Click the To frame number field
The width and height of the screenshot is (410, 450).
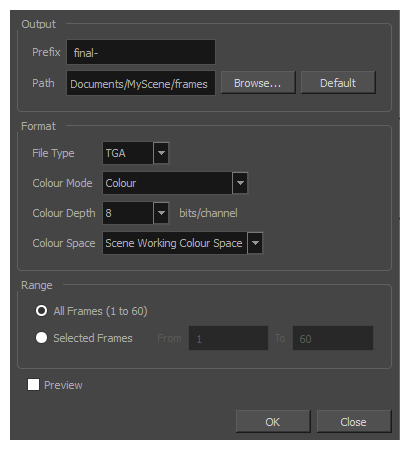tap(333, 338)
